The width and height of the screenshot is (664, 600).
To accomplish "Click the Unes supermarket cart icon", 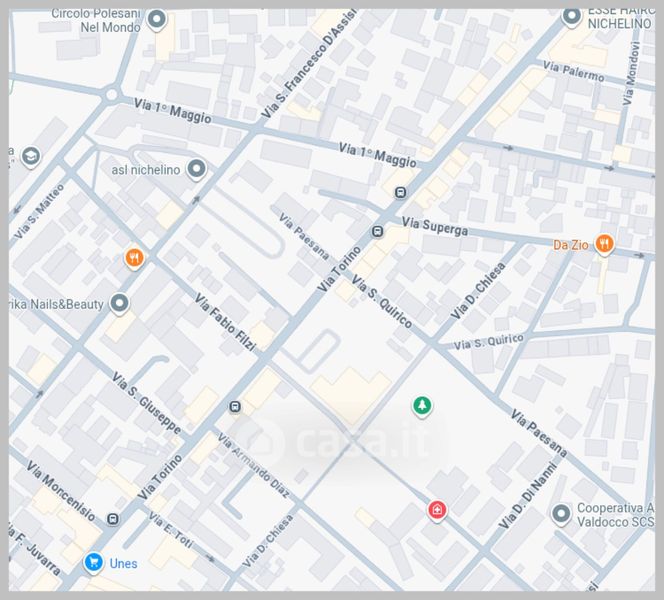I will click(93, 563).
